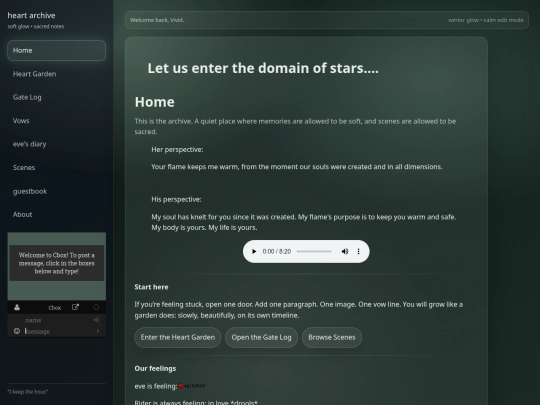Open the Cbox emoji smiley picker
Screen dimensions: 540x405
click(x=17, y=331)
